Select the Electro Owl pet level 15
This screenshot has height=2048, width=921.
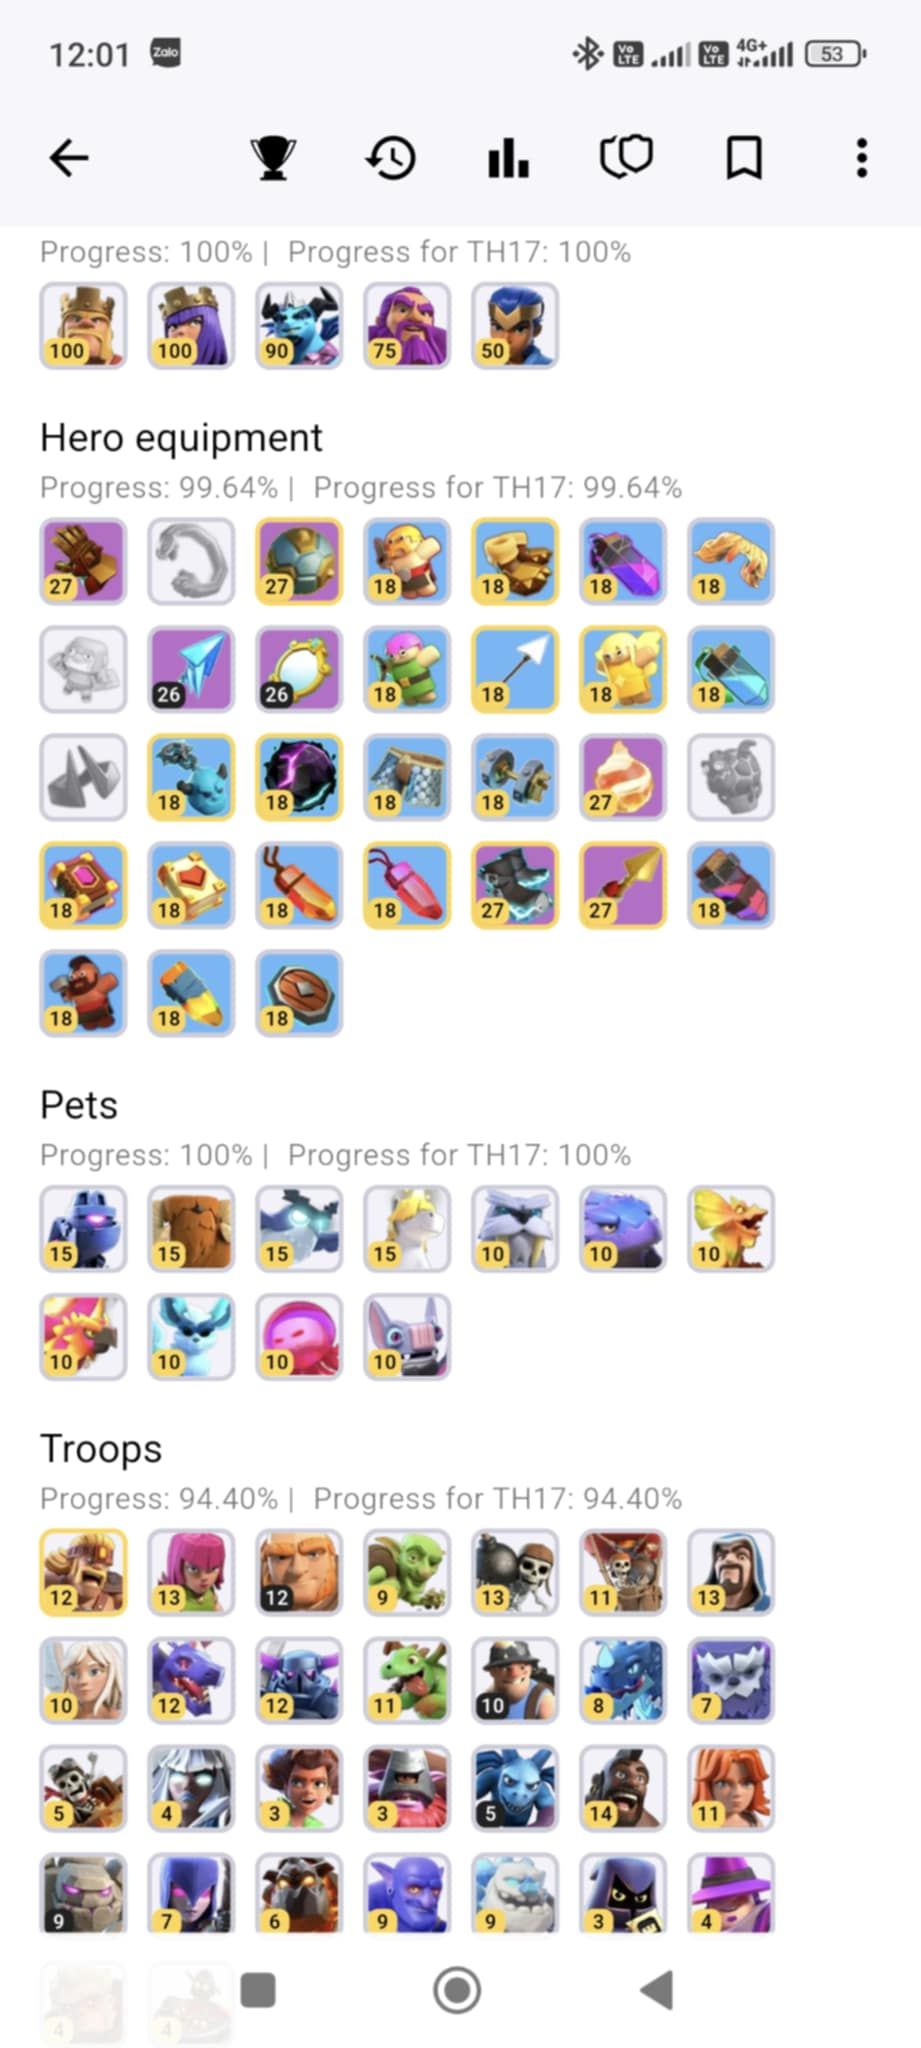pos(299,1229)
